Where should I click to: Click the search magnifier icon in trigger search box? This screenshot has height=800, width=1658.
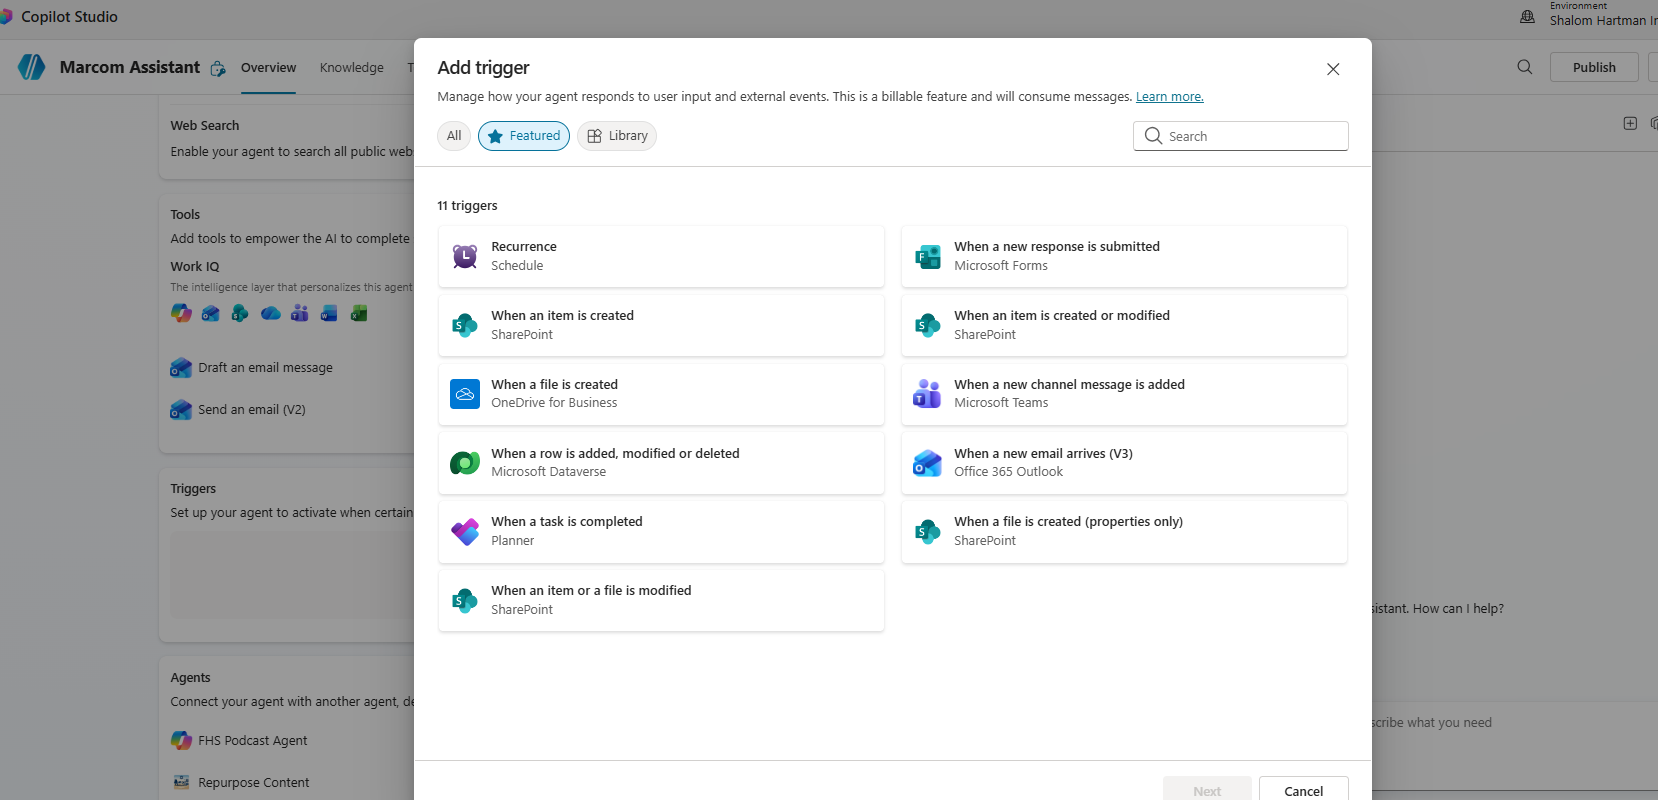[1153, 136]
